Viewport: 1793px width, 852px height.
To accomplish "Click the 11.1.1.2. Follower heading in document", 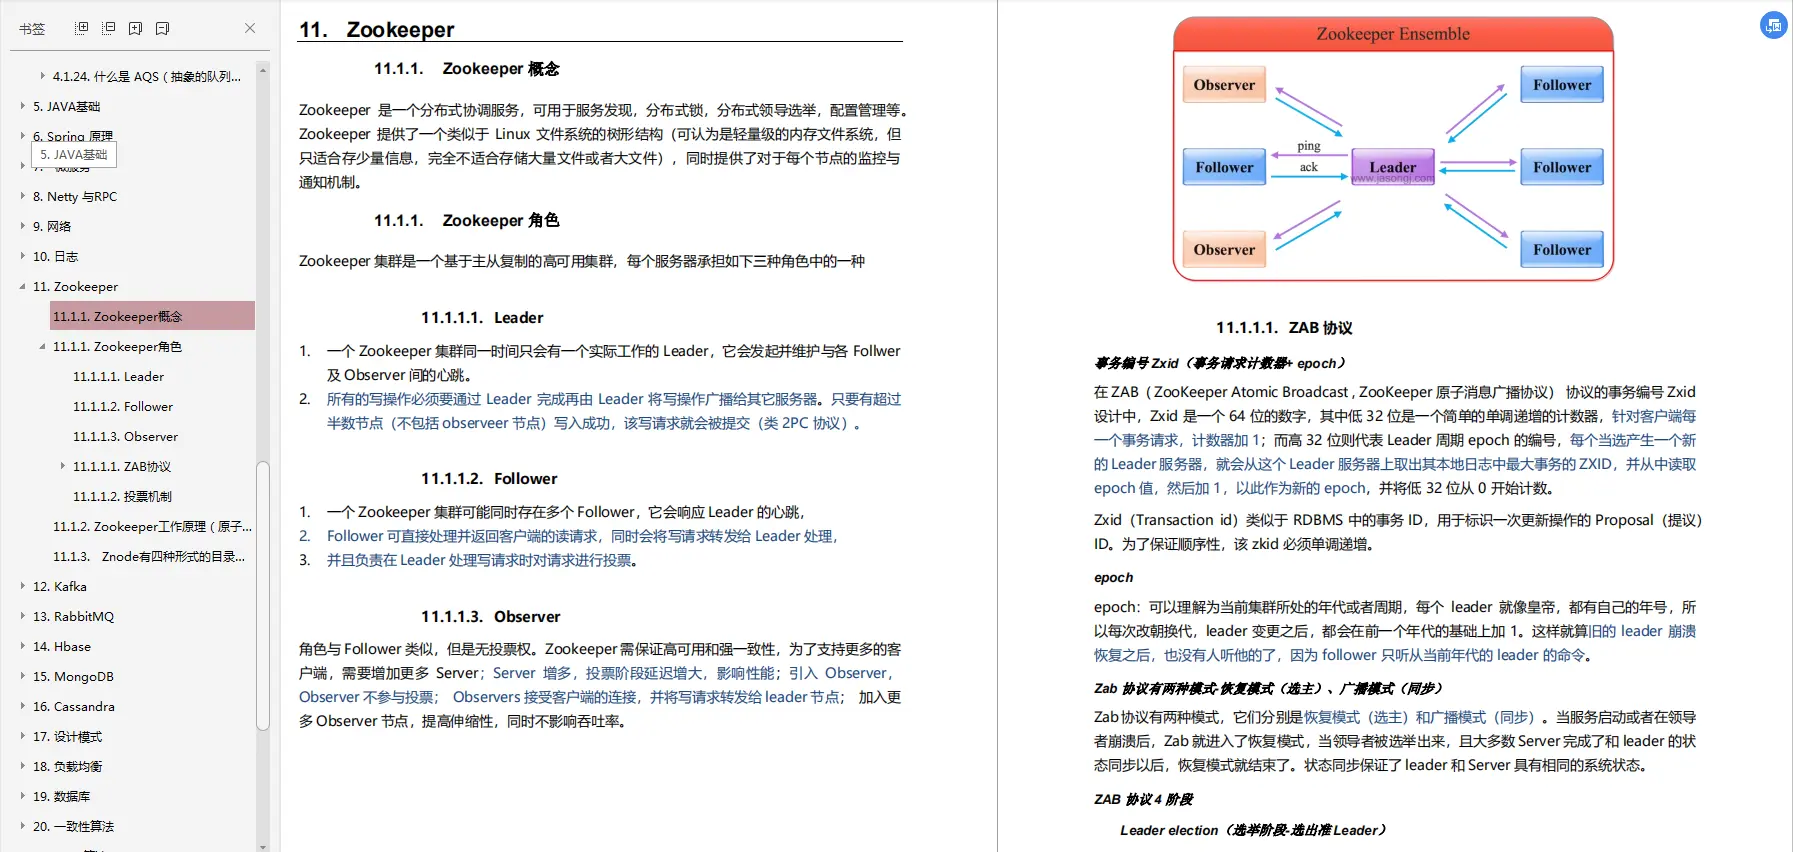I will click(489, 479).
